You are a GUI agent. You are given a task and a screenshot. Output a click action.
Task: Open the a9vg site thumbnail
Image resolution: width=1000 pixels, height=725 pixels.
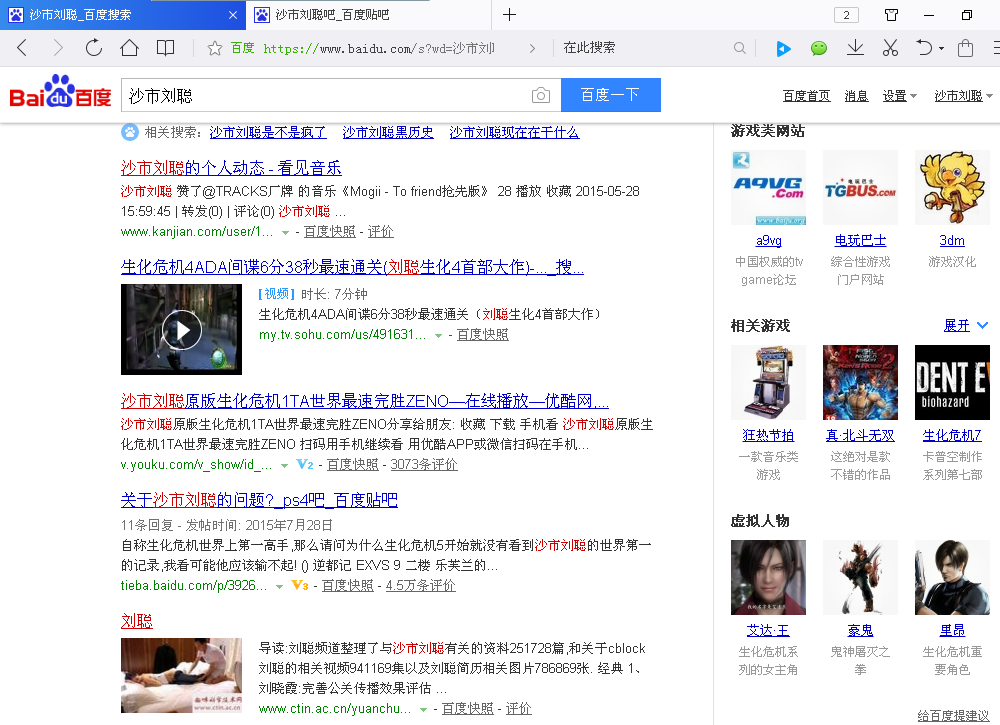[768, 187]
